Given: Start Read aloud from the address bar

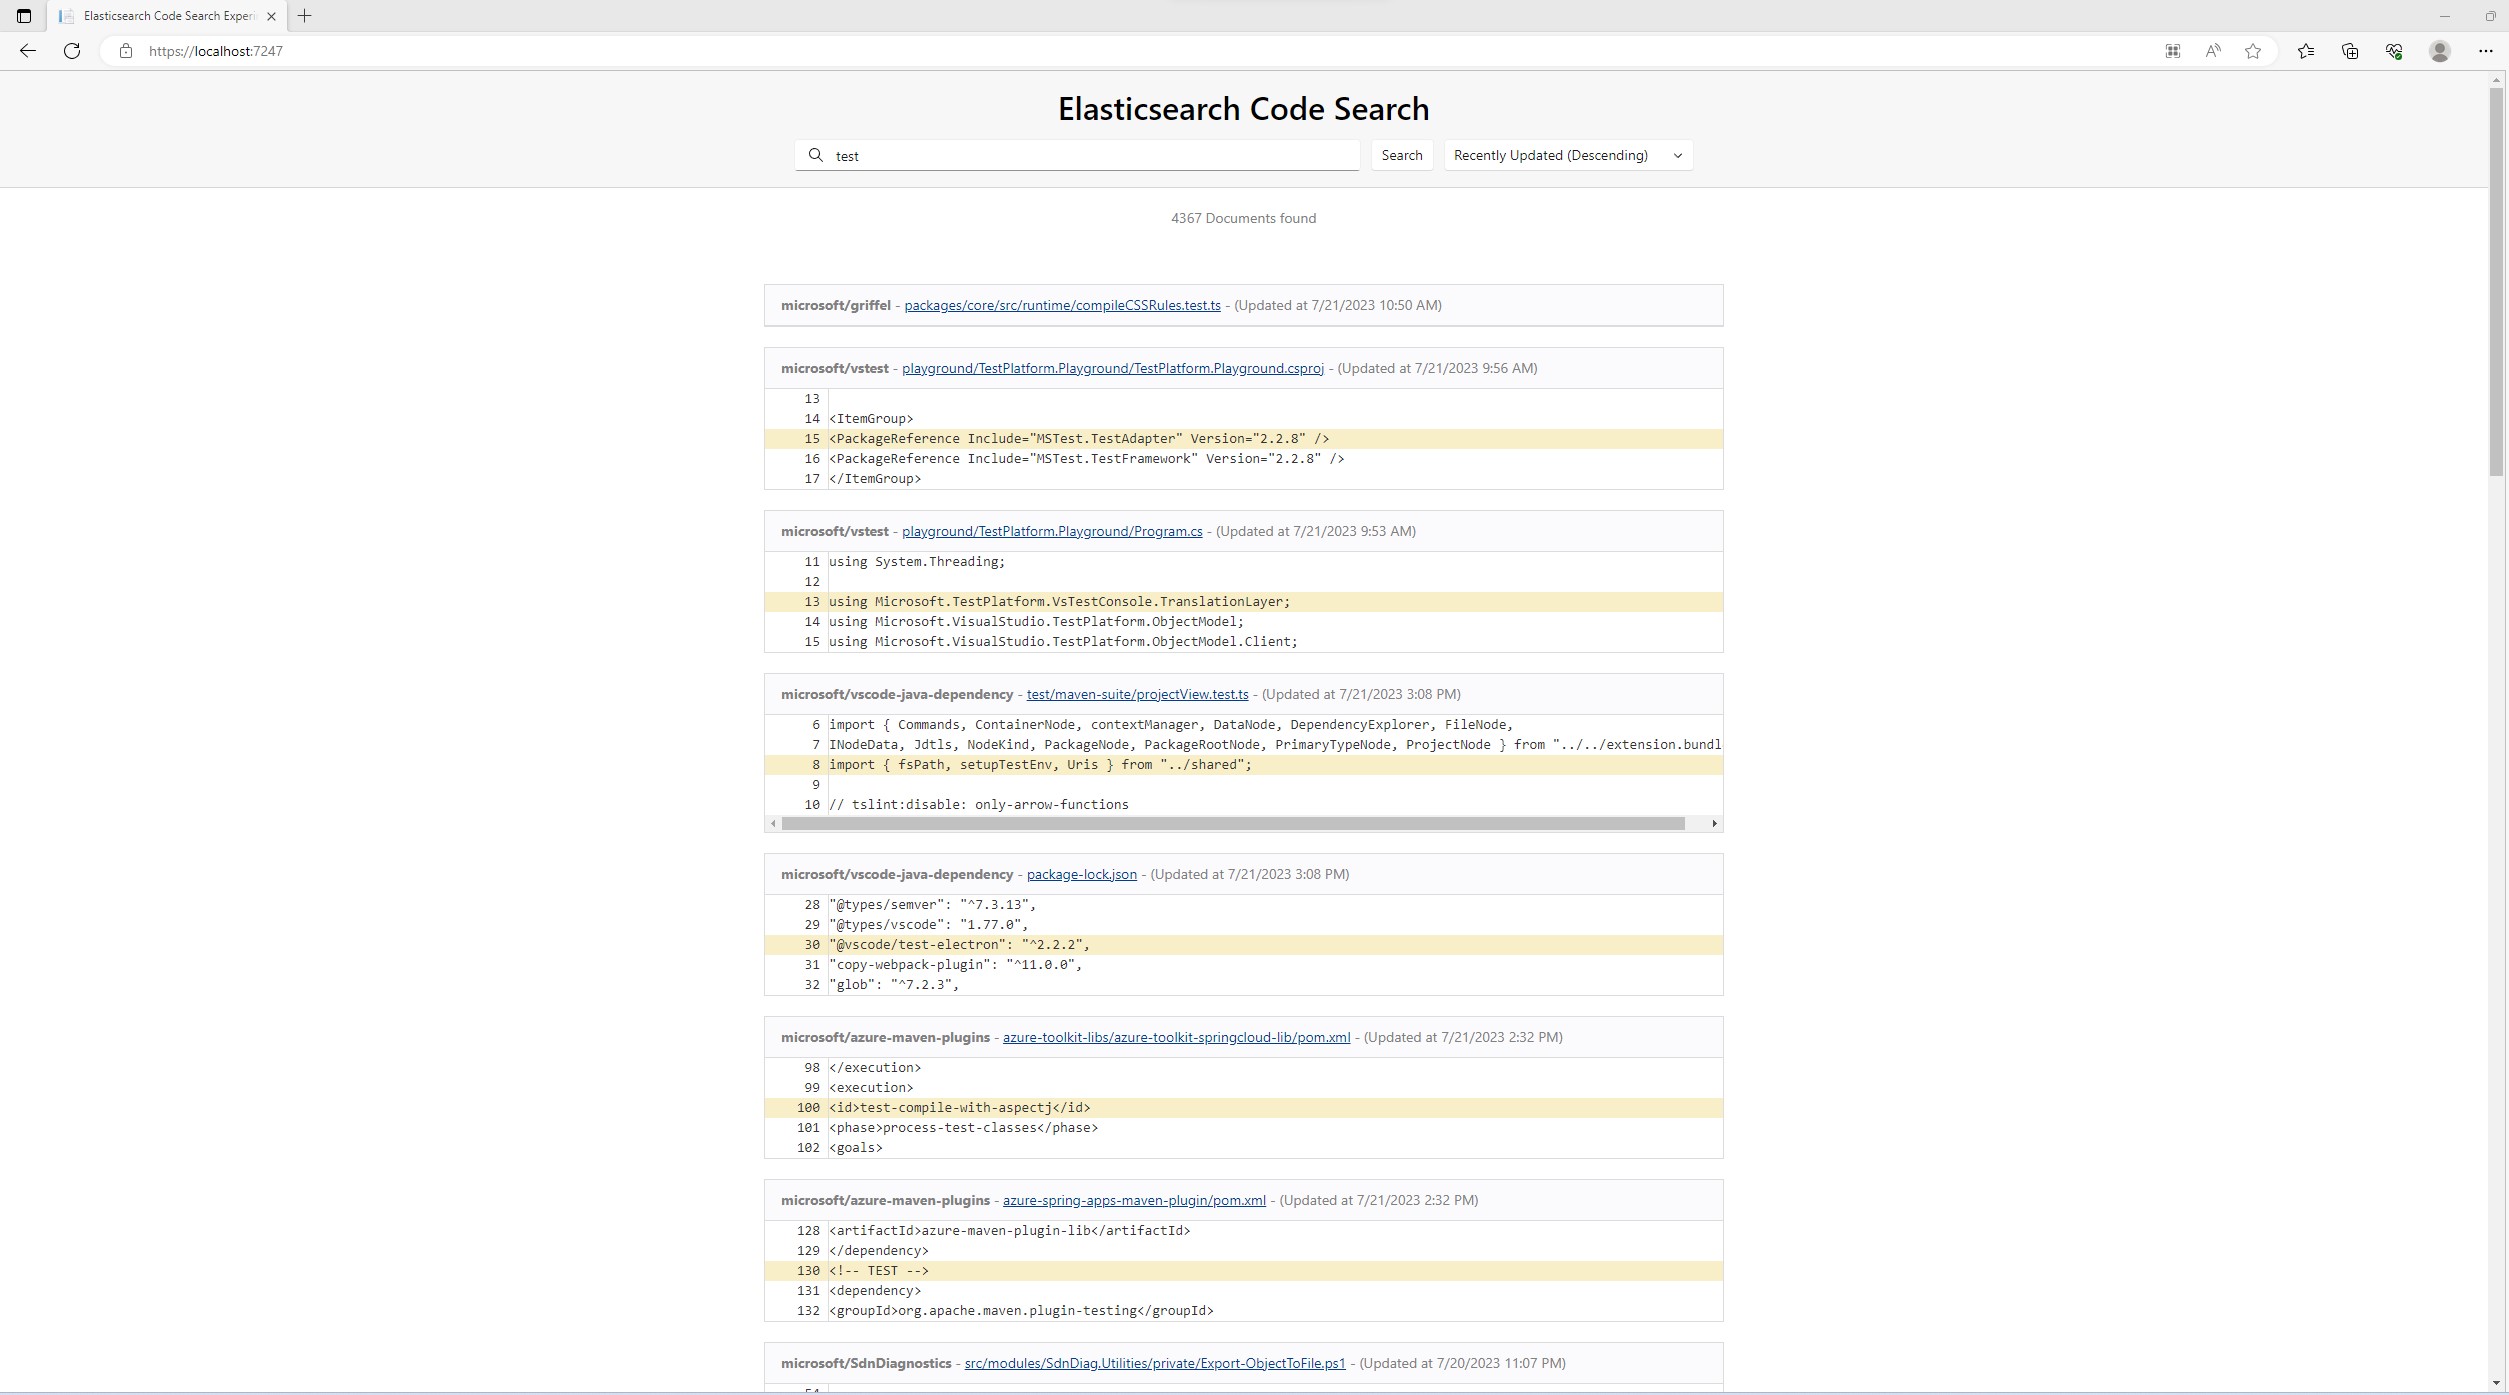Looking at the screenshot, I should tap(2212, 51).
